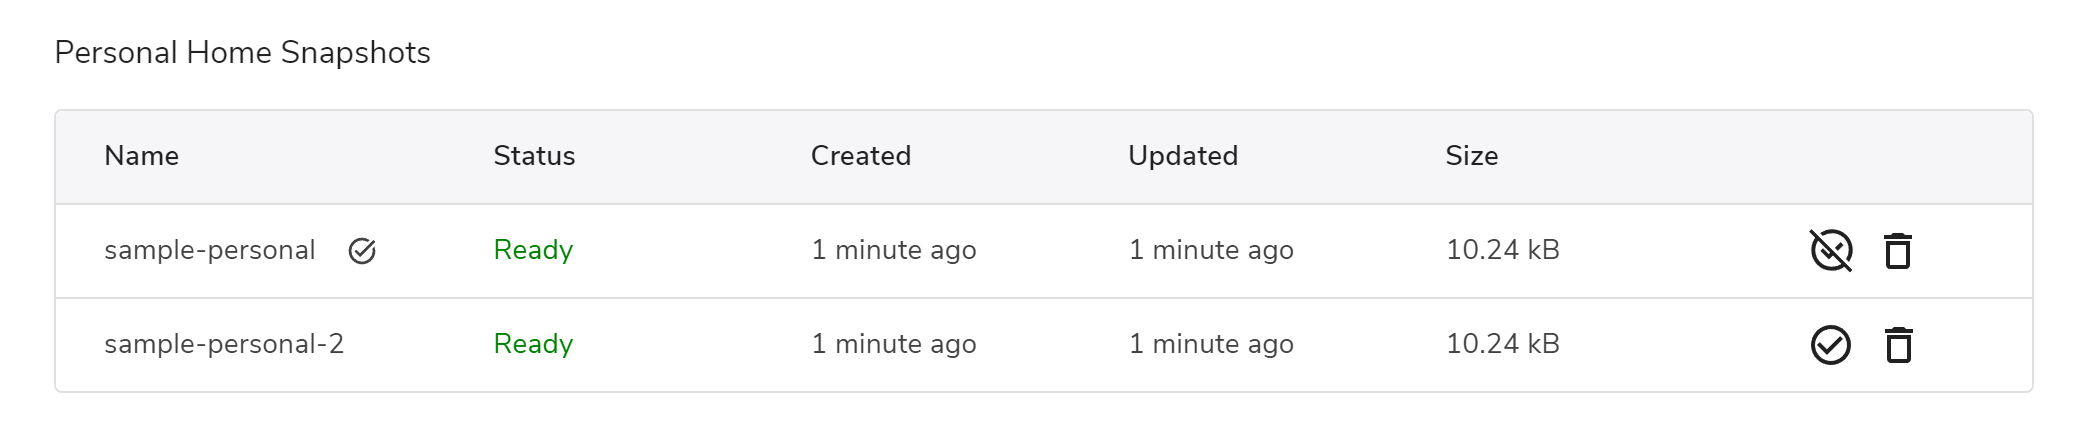Click updated time of sample-personal-2 row
The image size is (2078, 431).
click(1211, 344)
